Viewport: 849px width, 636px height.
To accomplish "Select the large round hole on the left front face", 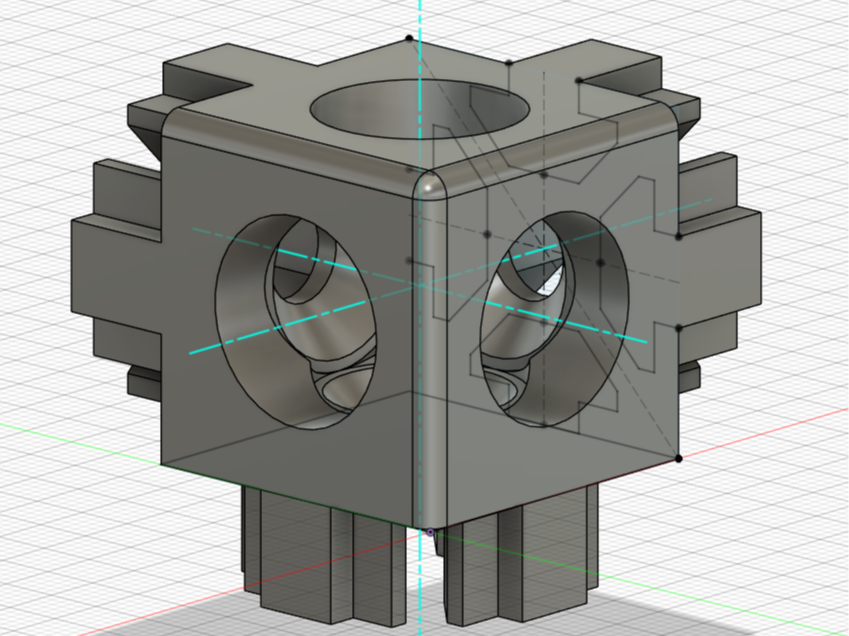I will click(296, 322).
